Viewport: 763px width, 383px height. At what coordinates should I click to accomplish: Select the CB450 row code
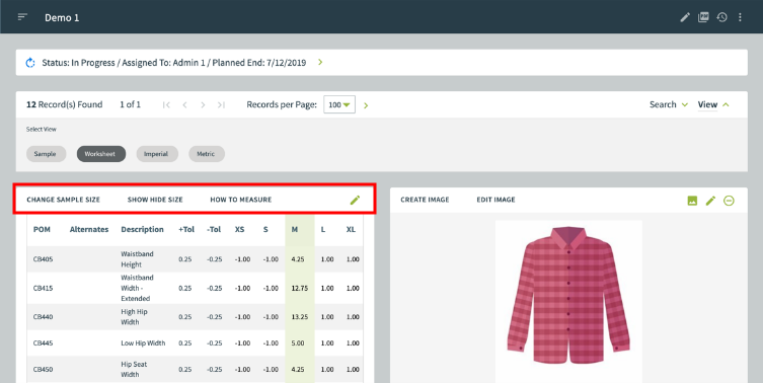point(43,369)
